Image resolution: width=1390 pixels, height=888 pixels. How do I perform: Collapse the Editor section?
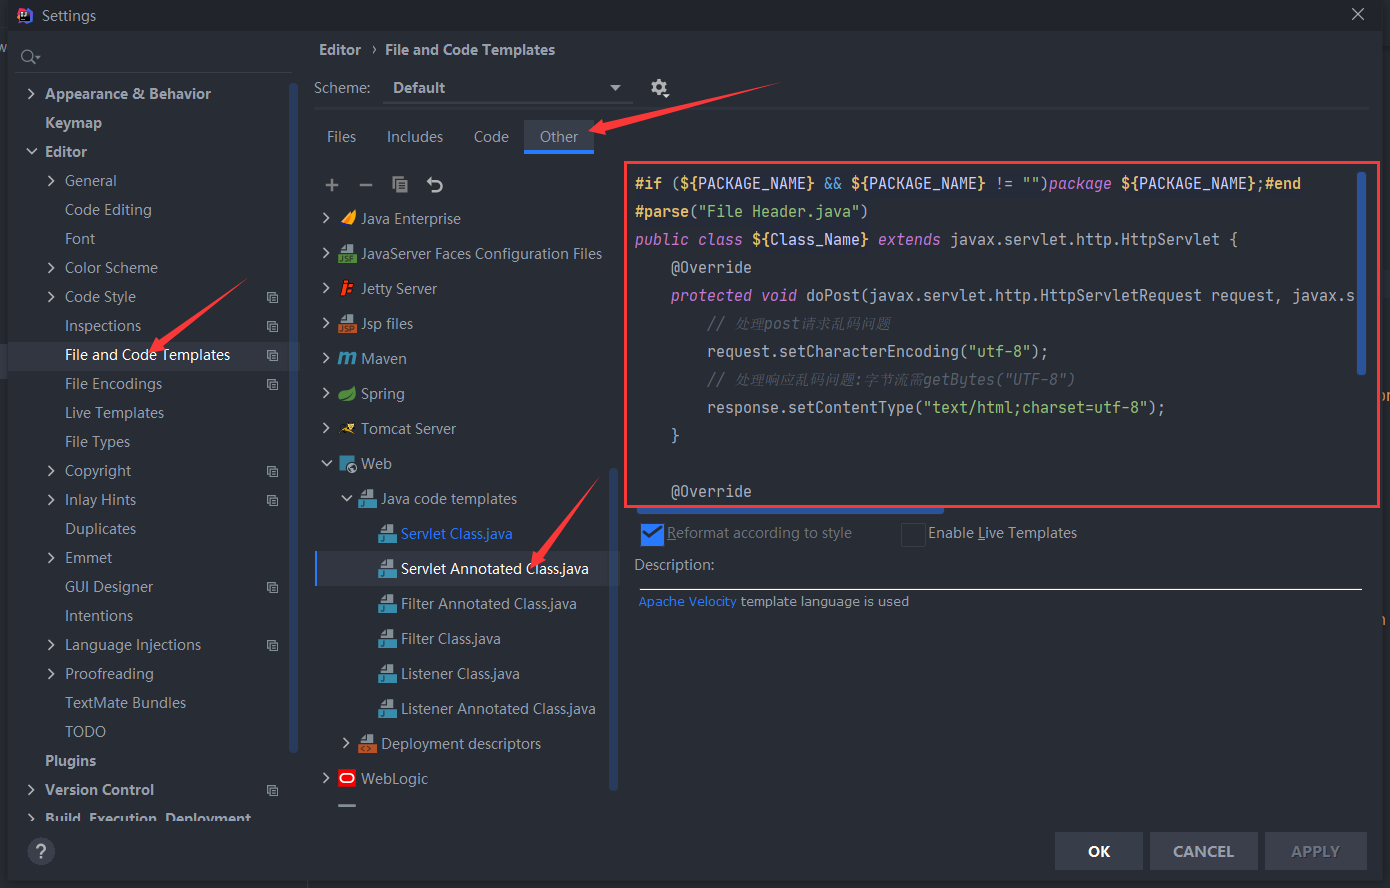31,152
